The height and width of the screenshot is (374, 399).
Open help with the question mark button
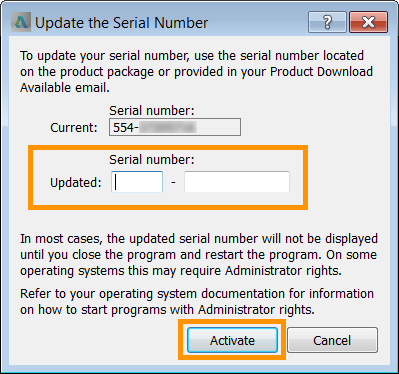coord(327,22)
